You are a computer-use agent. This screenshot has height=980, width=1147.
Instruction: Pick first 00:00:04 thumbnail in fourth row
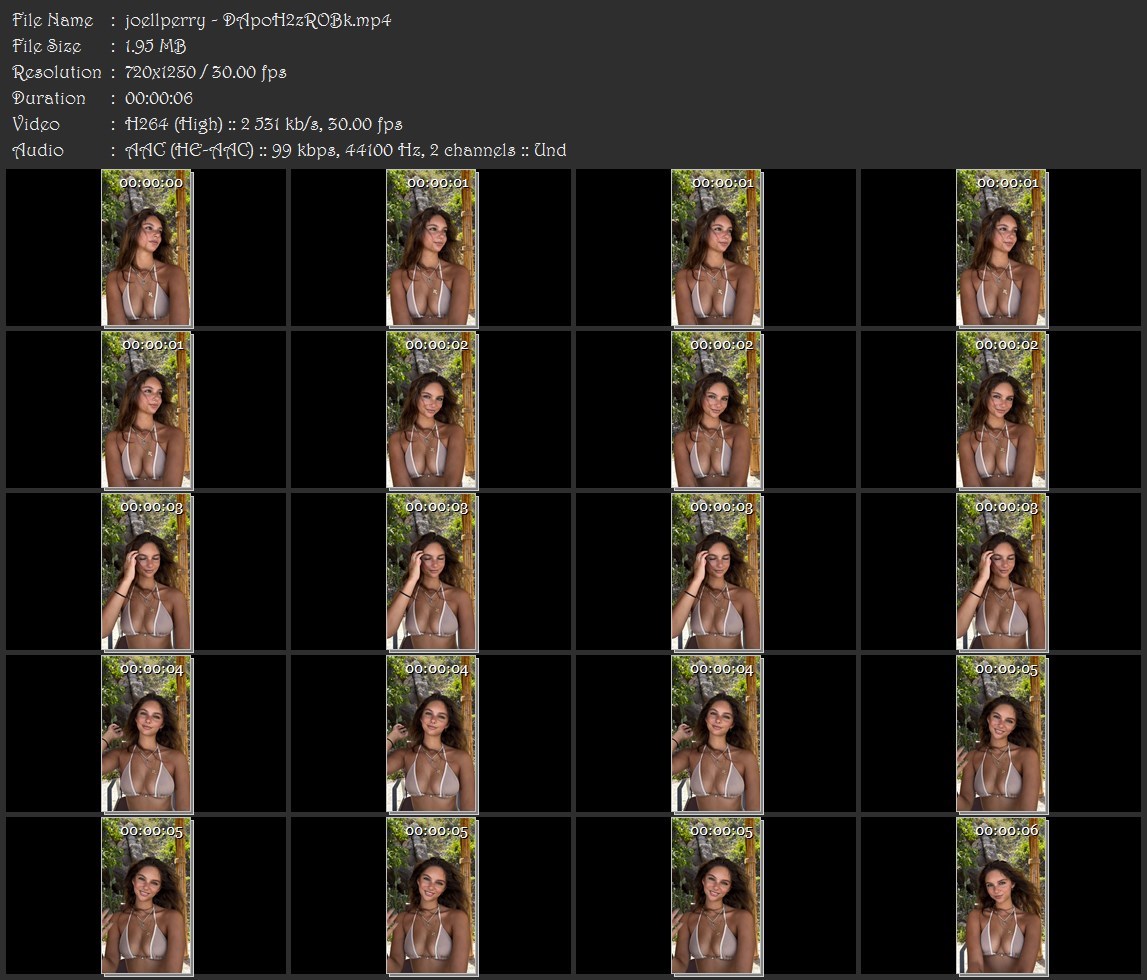click(146, 734)
